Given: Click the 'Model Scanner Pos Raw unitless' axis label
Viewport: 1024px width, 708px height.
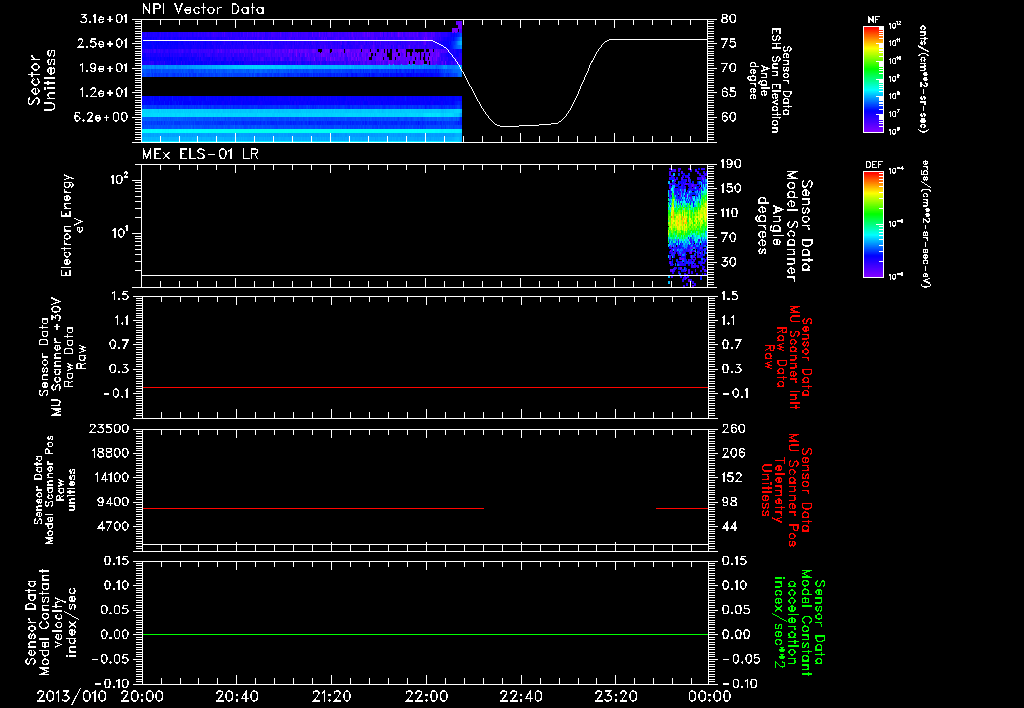Looking at the screenshot, I should click(55, 490).
